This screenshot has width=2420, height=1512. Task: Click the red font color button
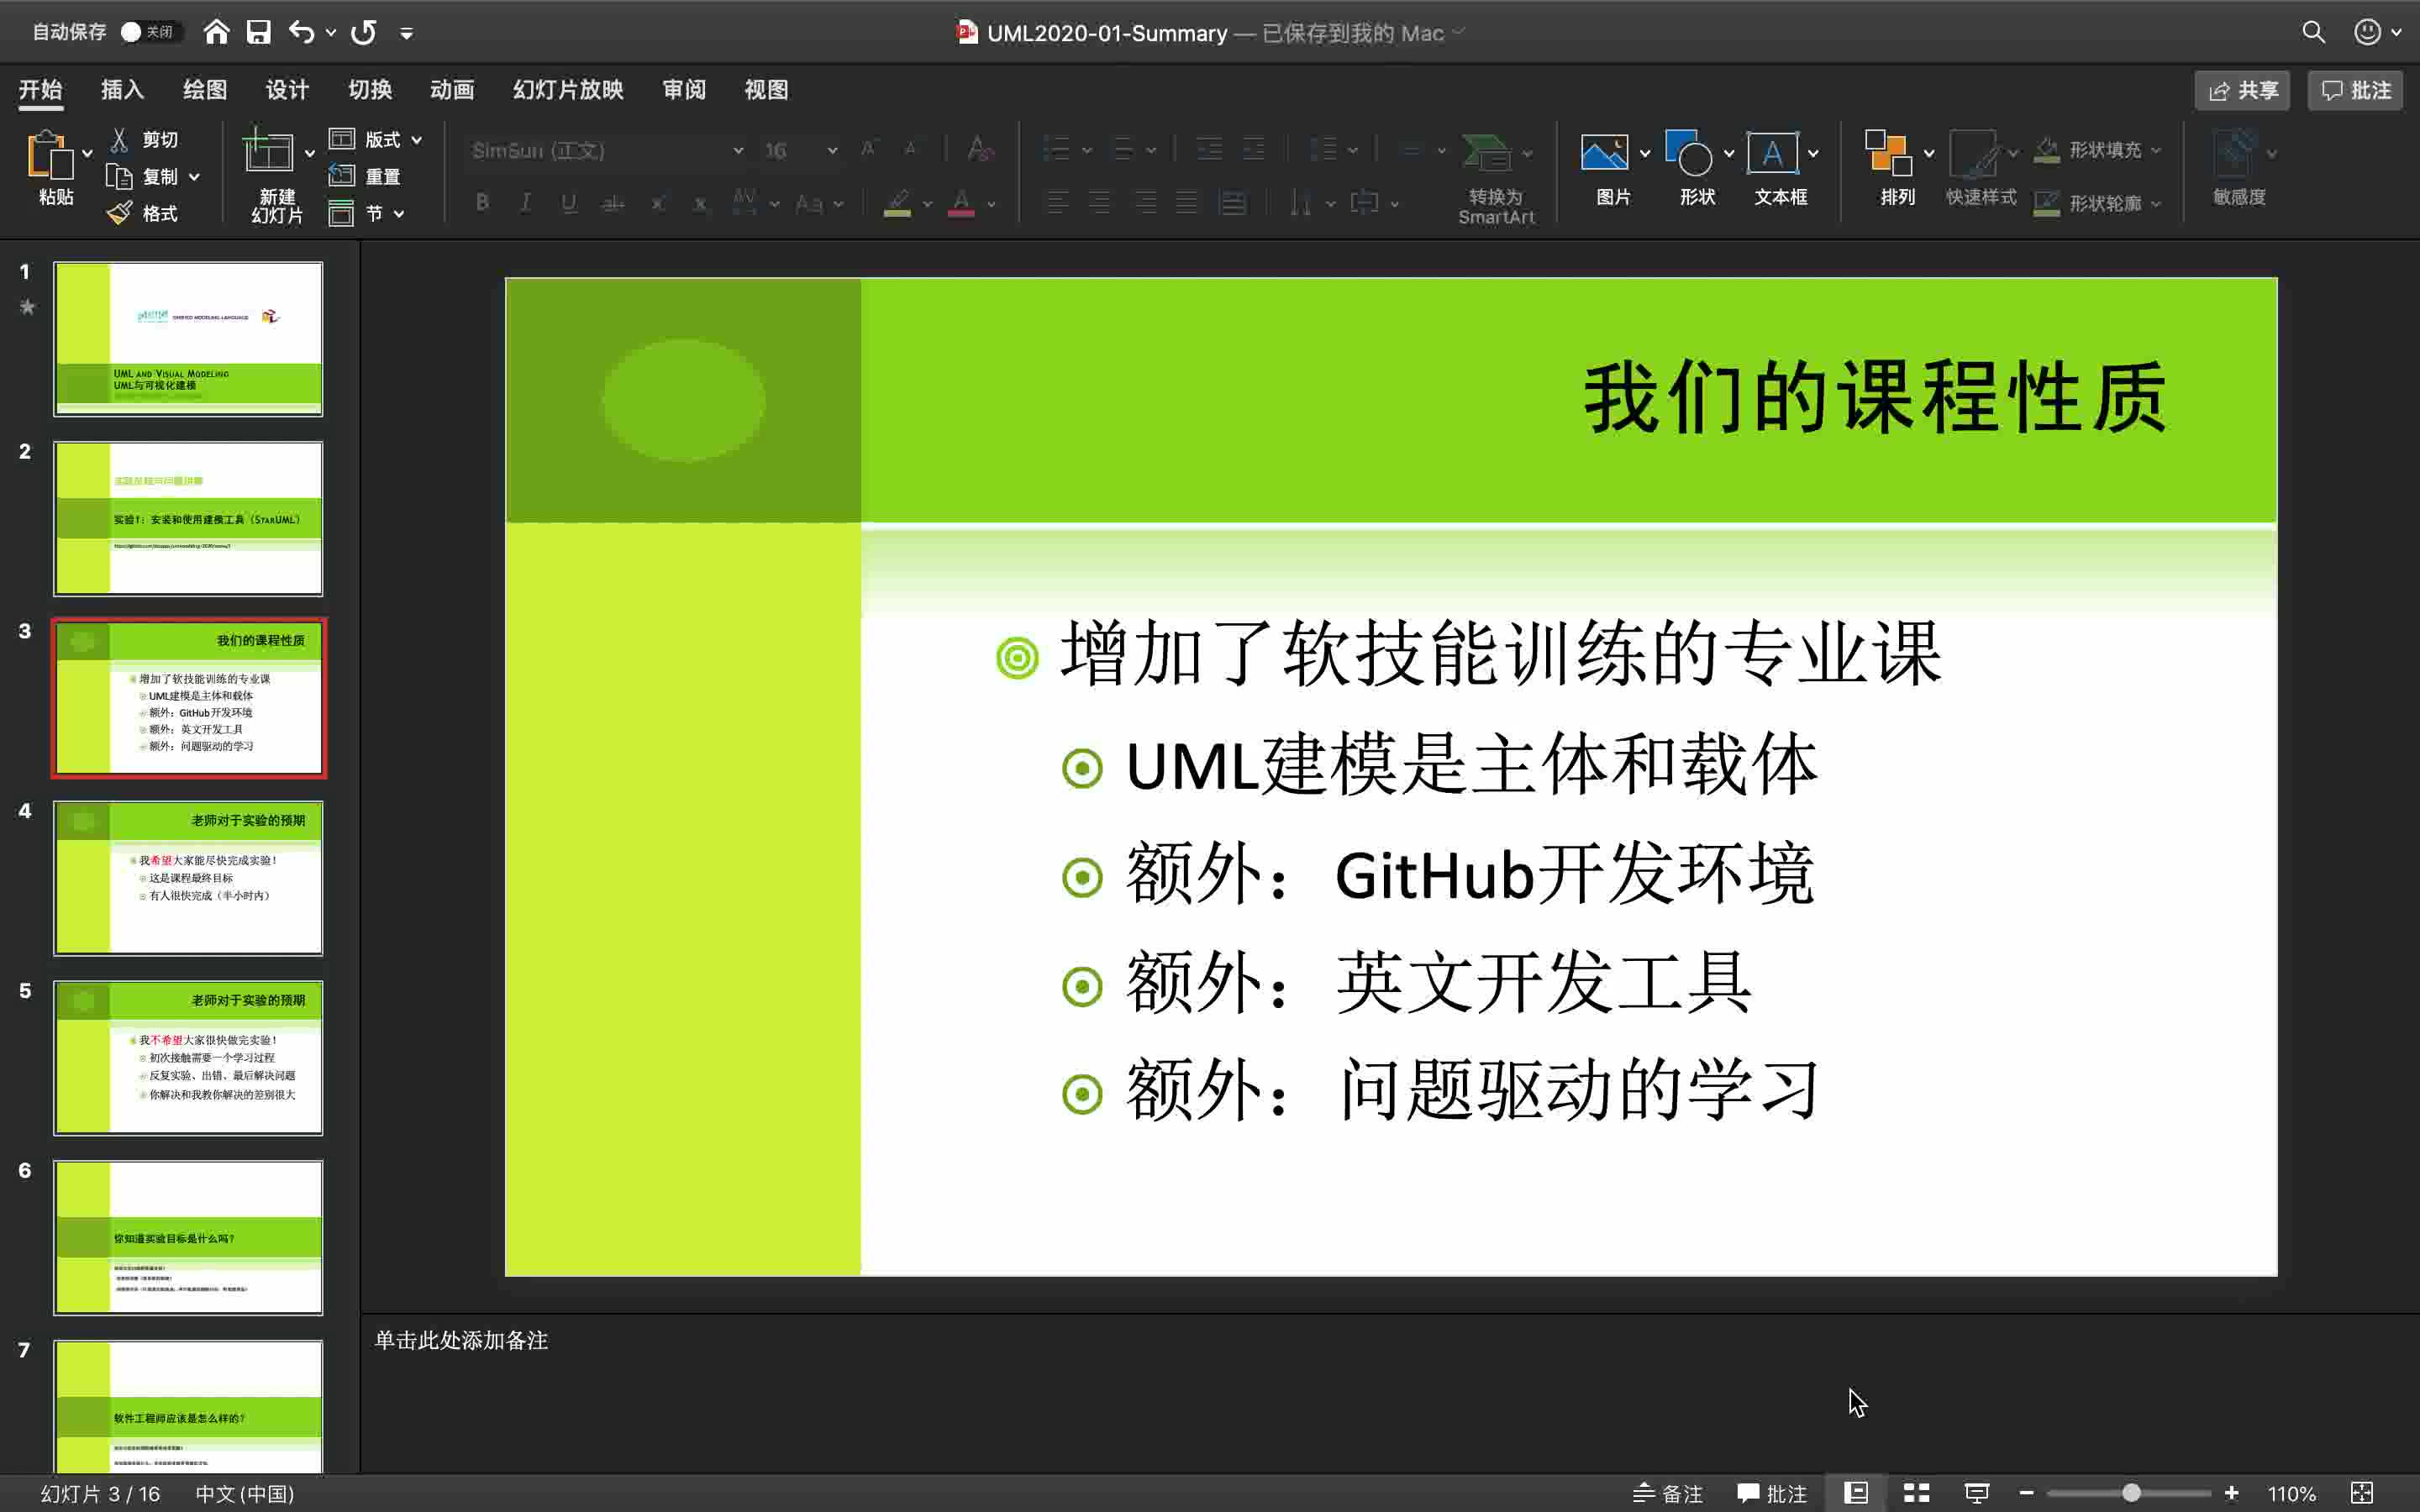click(x=961, y=203)
